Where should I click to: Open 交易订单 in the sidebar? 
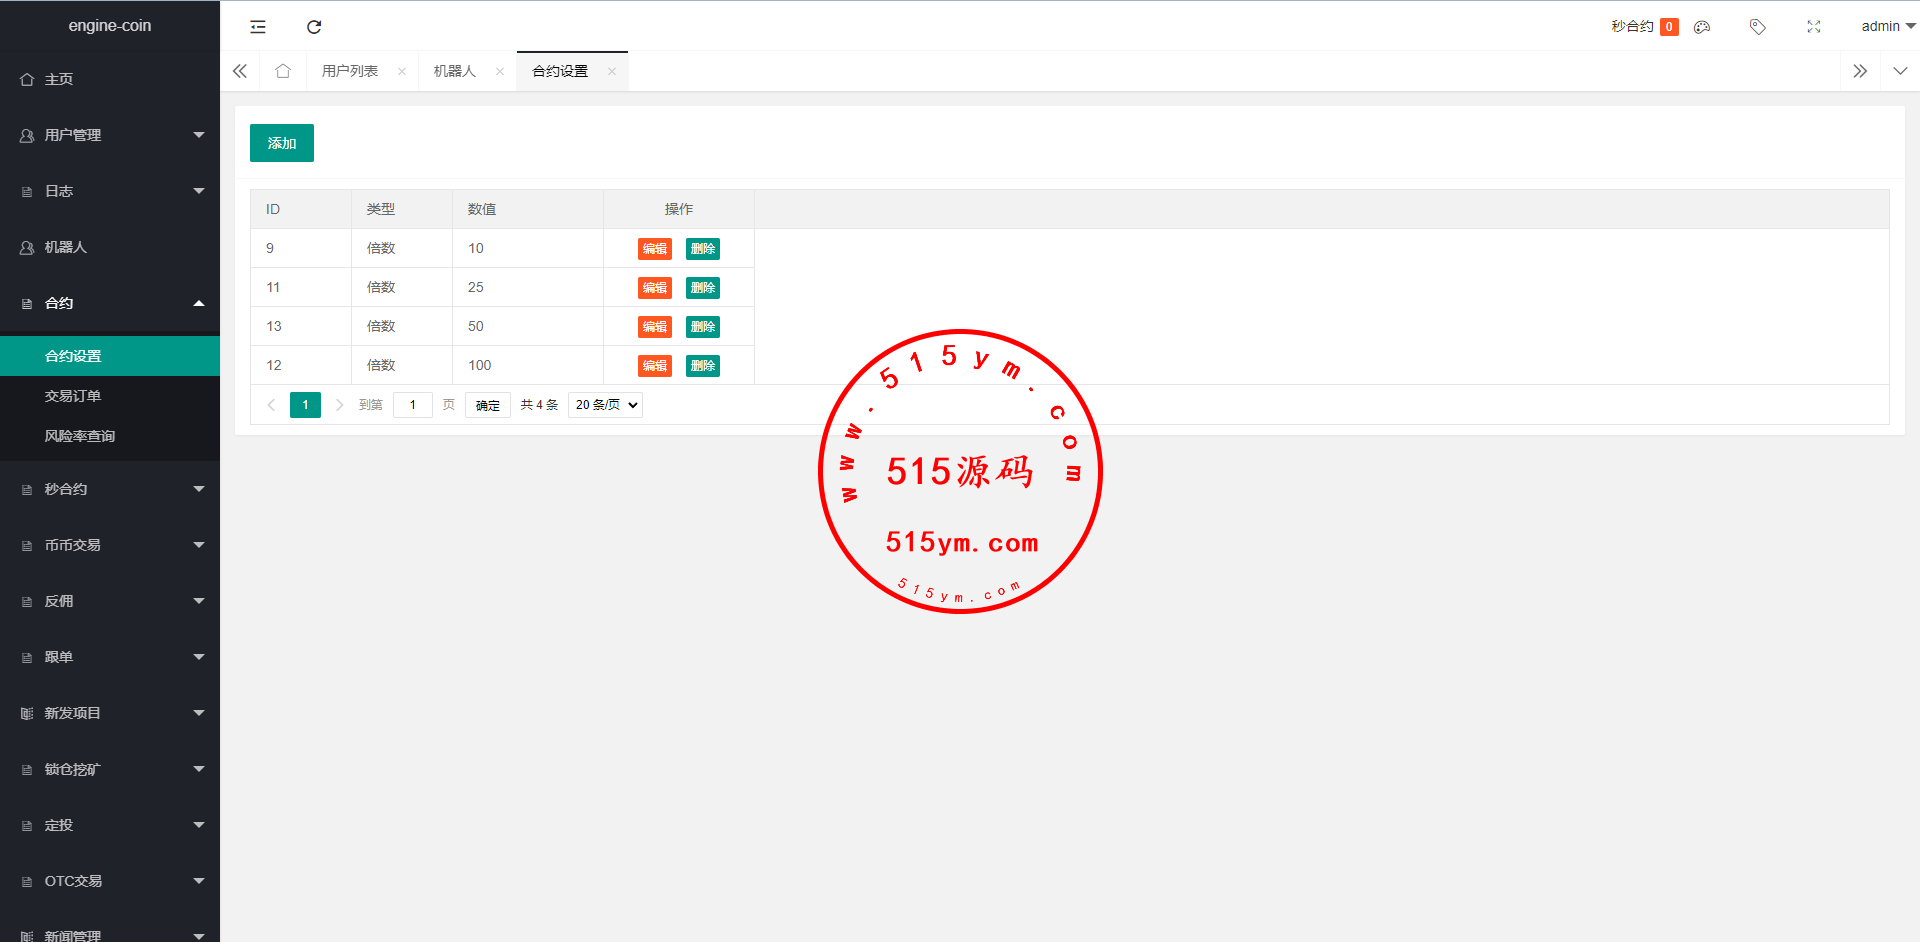(73, 396)
